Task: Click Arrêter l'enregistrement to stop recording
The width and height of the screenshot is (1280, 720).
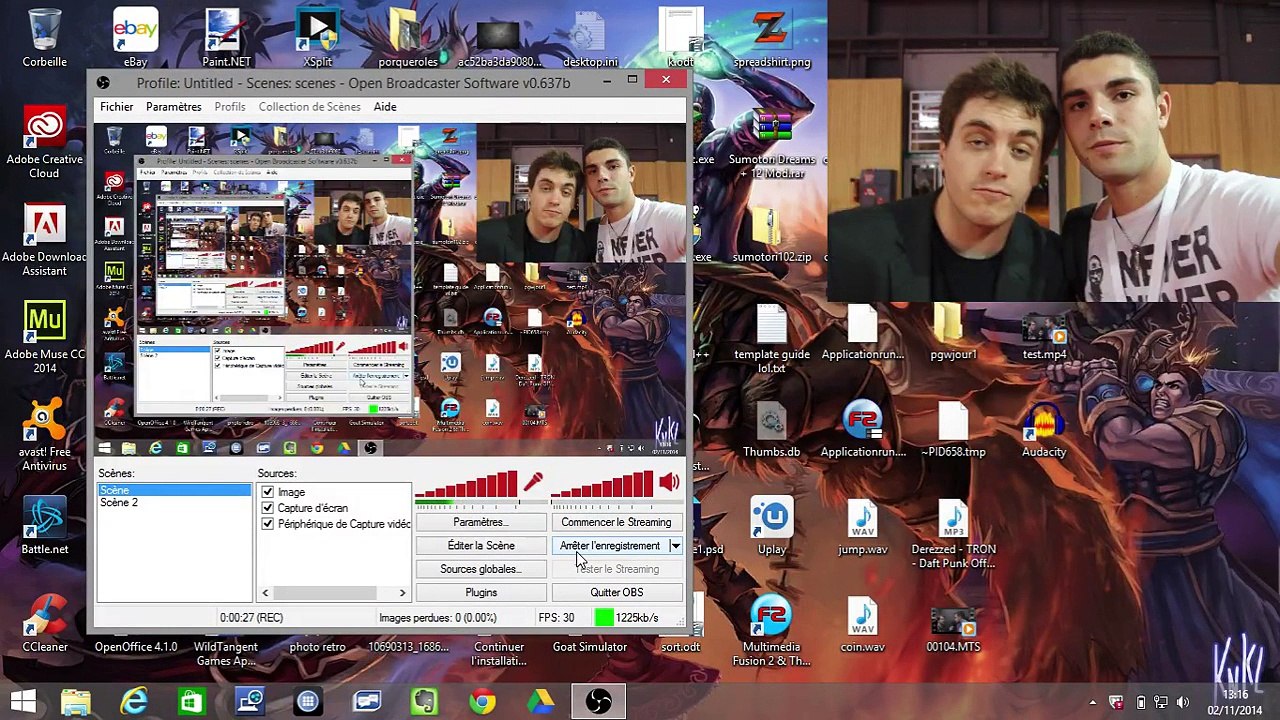Action: (x=610, y=546)
